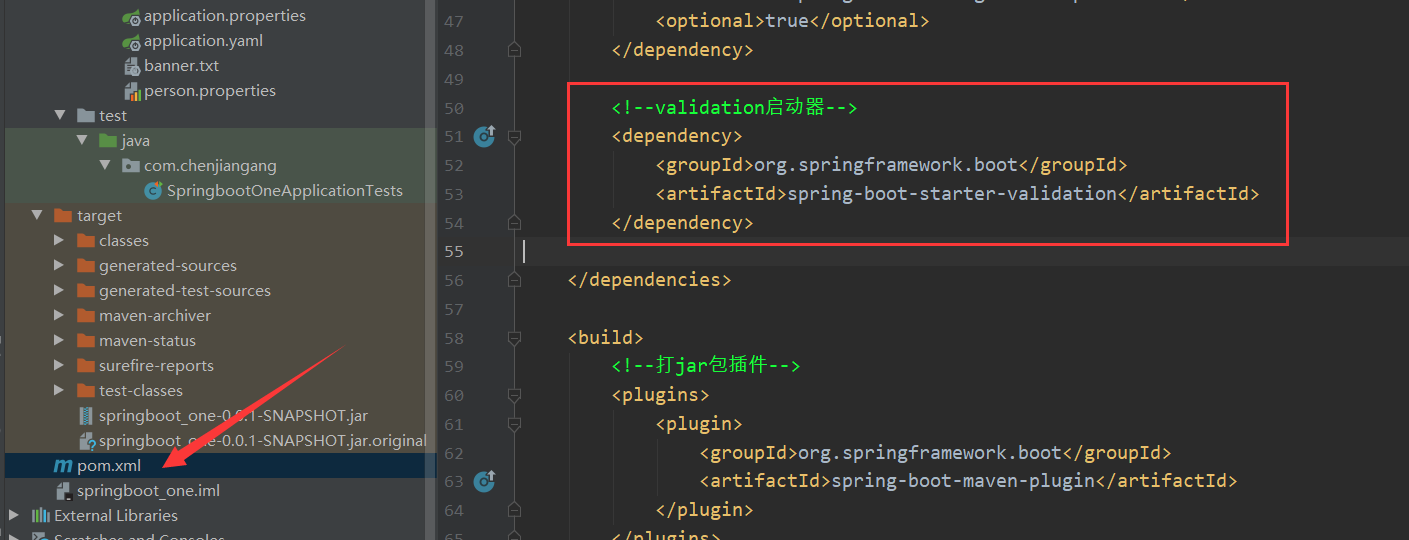Expand the classes folder
This screenshot has height=540, width=1409.
click(x=60, y=241)
